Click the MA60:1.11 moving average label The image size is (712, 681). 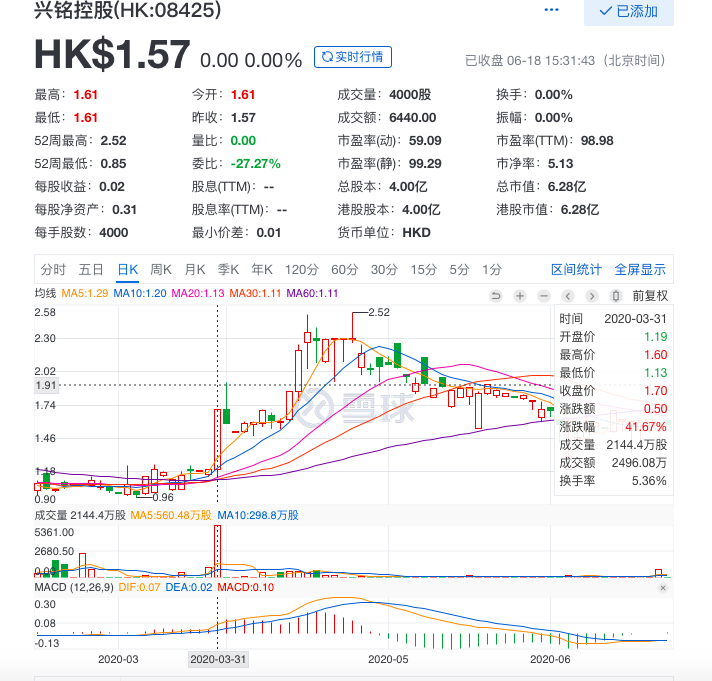click(x=312, y=293)
